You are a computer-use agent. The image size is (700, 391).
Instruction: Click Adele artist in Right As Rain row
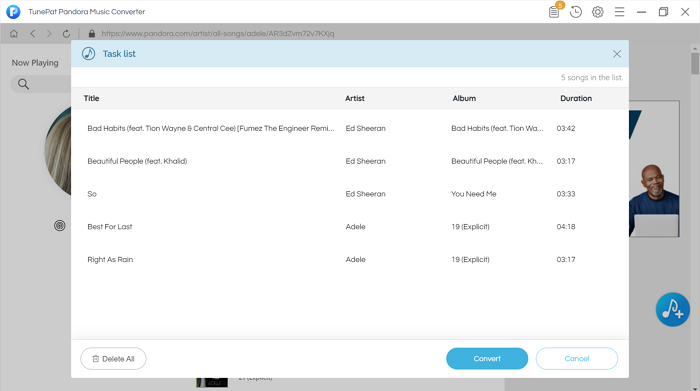(x=355, y=259)
